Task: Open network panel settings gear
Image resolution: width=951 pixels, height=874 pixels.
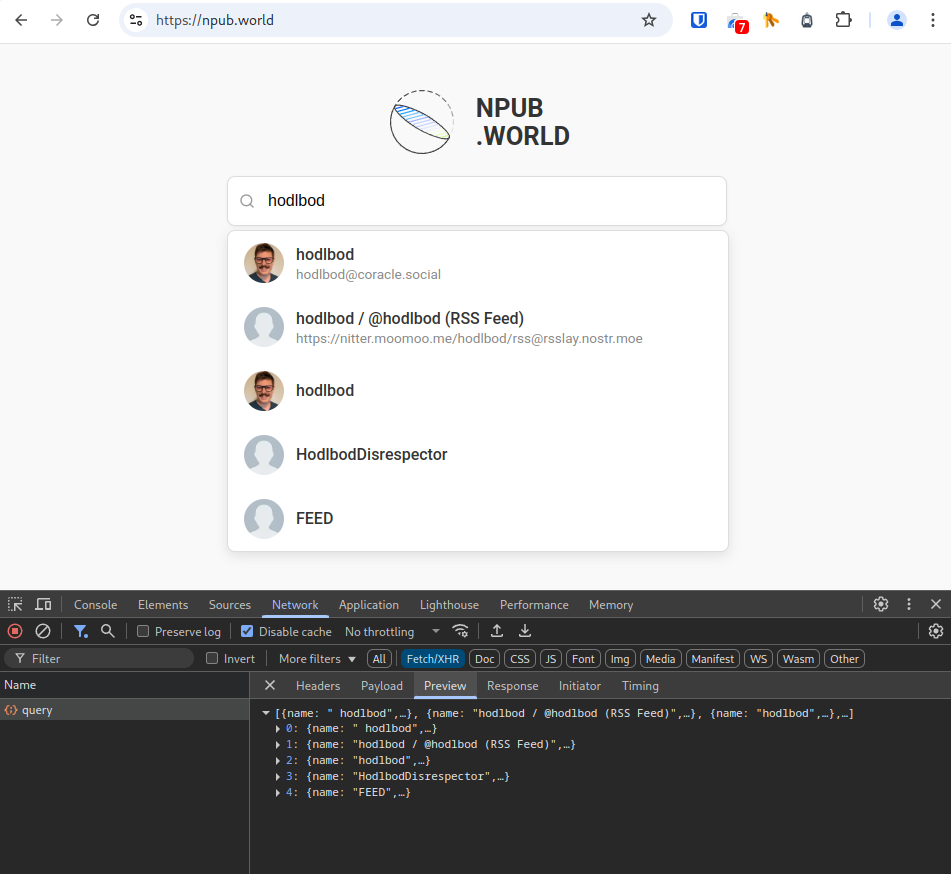Action: point(936,631)
